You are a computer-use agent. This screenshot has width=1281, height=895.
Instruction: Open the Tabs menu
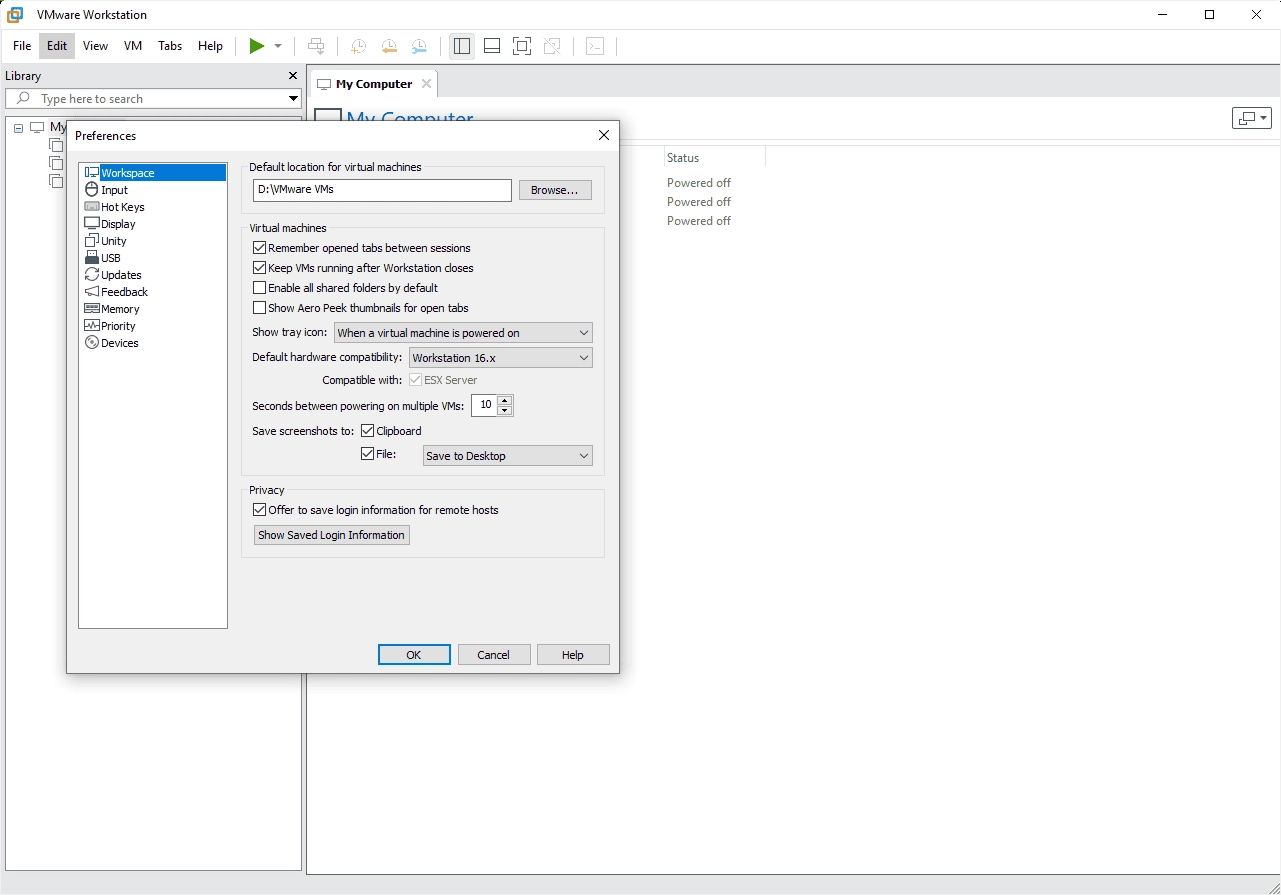170,46
